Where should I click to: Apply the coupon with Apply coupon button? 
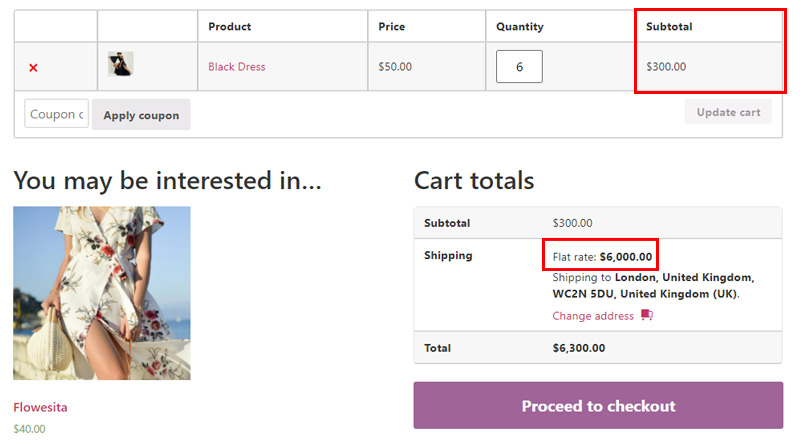(141, 115)
